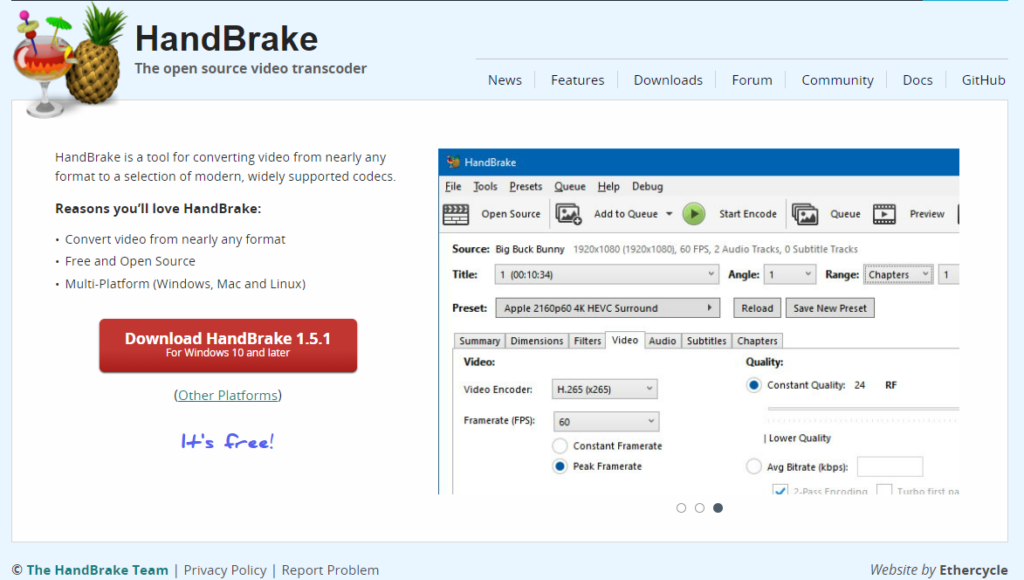
Task: Switch to the Summary tab
Action: [479, 341]
